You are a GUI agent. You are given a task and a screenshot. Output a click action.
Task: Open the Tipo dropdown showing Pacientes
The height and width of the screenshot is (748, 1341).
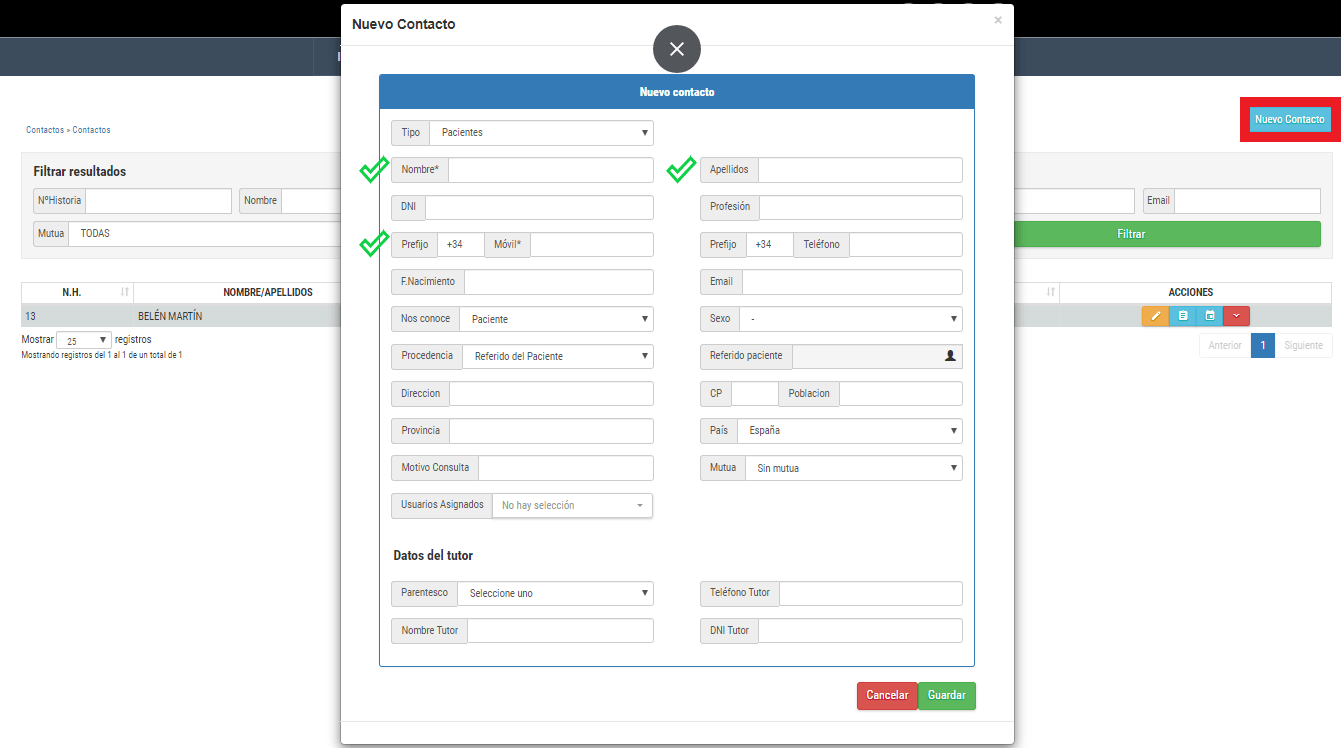tap(541, 133)
